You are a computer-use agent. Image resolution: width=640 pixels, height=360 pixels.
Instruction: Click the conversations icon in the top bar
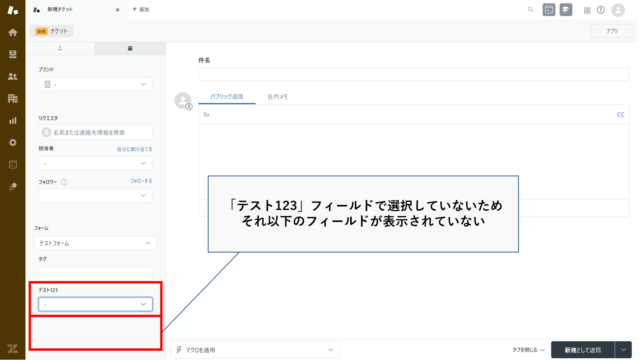click(x=549, y=10)
